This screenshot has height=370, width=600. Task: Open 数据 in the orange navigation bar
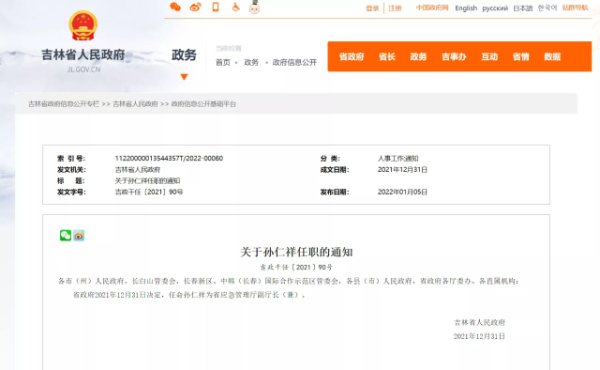tap(552, 57)
